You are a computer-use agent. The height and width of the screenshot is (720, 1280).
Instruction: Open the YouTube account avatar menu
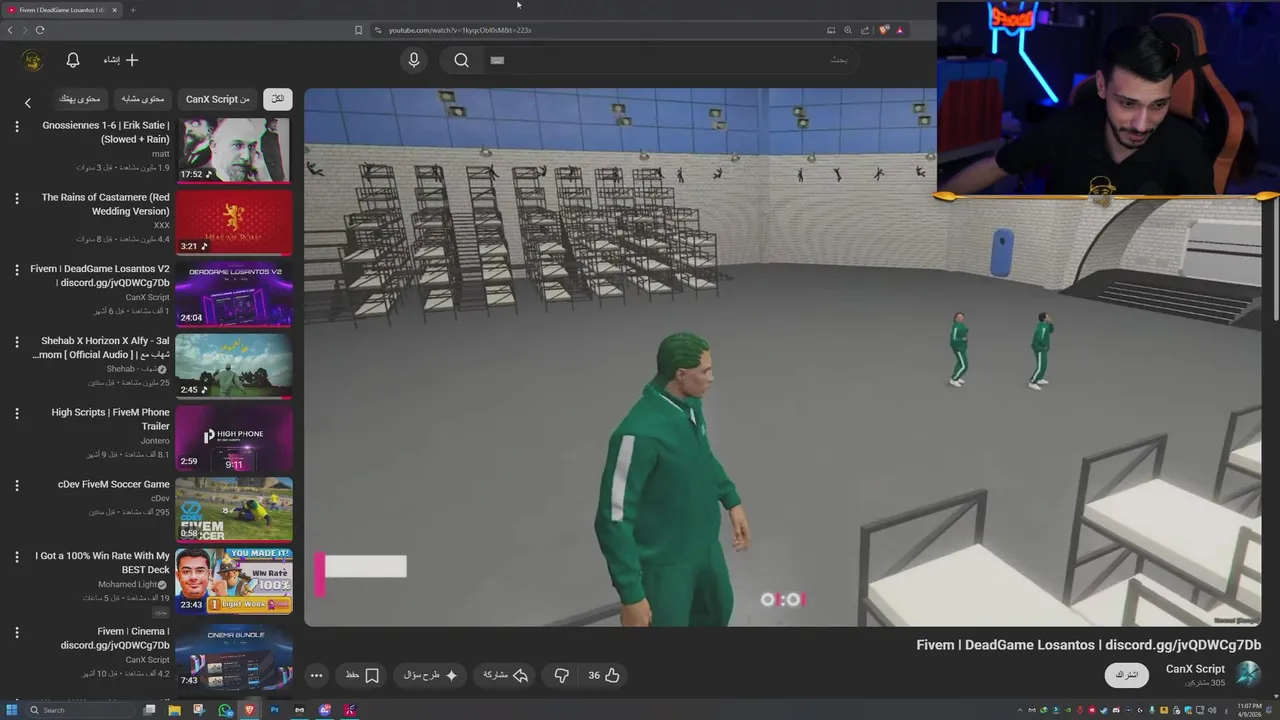pos(33,61)
